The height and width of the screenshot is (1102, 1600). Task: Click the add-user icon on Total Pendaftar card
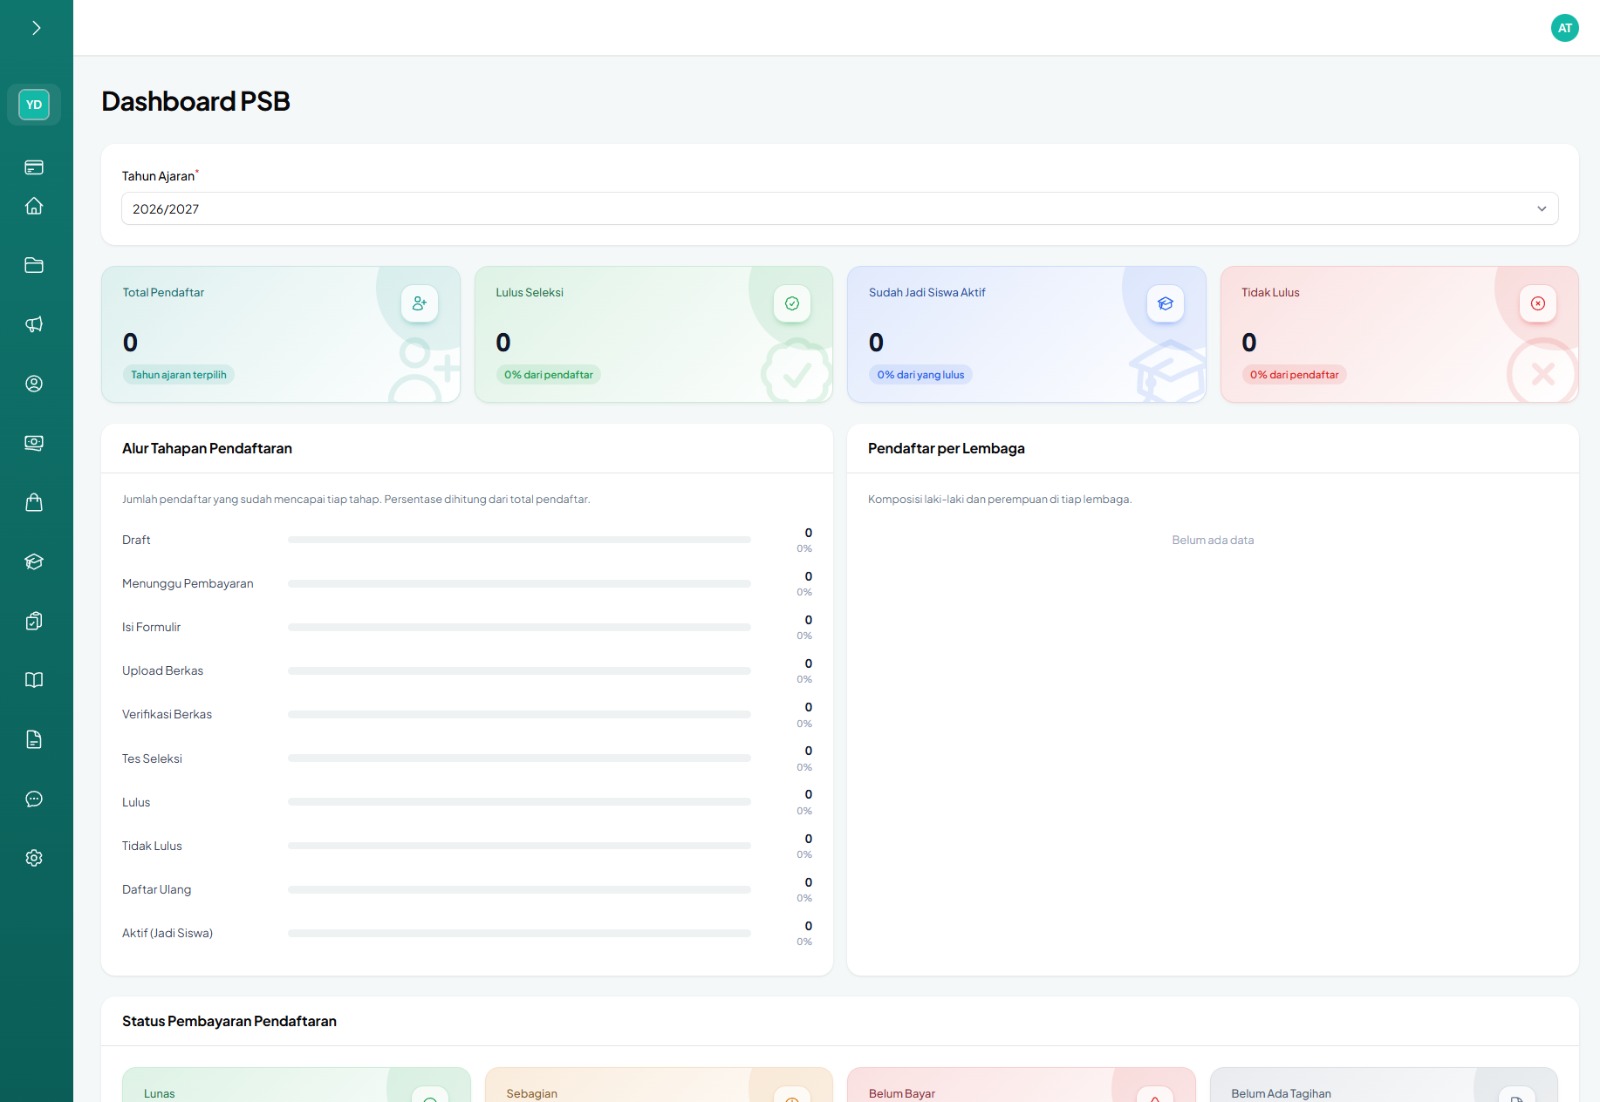[x=420, y=303]
